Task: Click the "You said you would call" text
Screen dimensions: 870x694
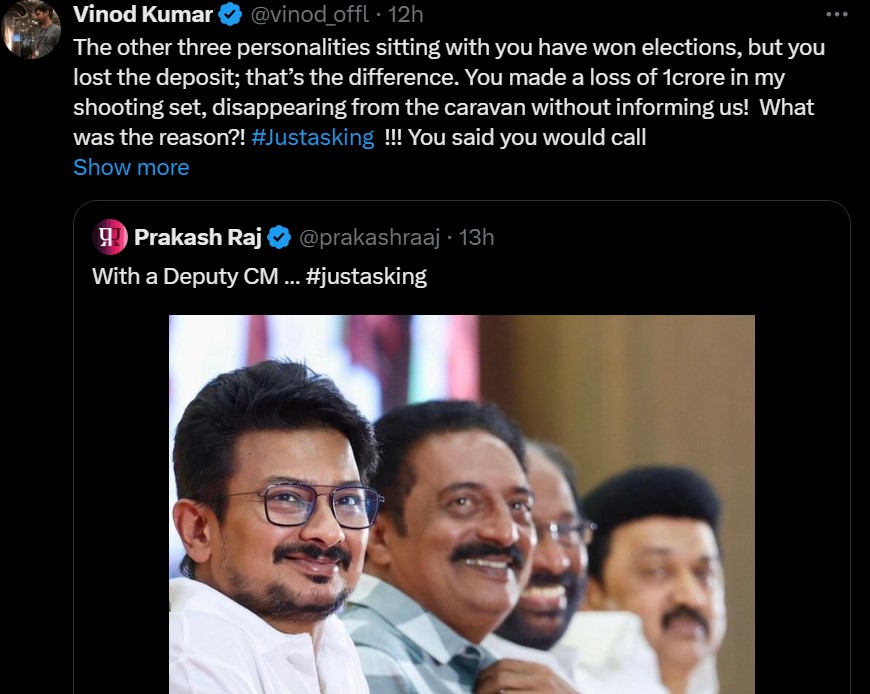Action: click(527, 137)
